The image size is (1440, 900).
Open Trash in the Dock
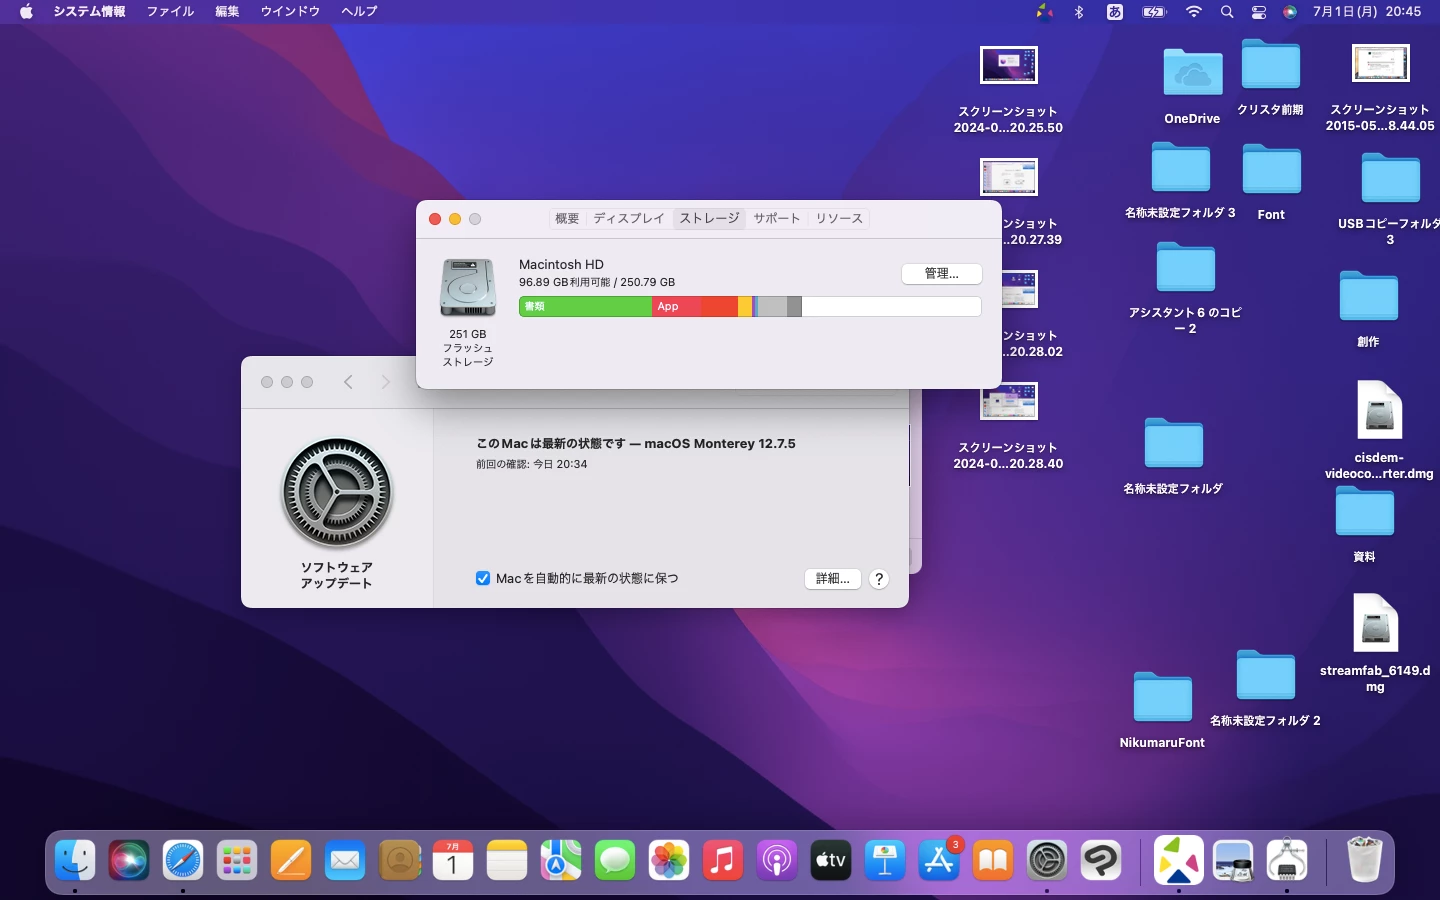(1364, 860)
